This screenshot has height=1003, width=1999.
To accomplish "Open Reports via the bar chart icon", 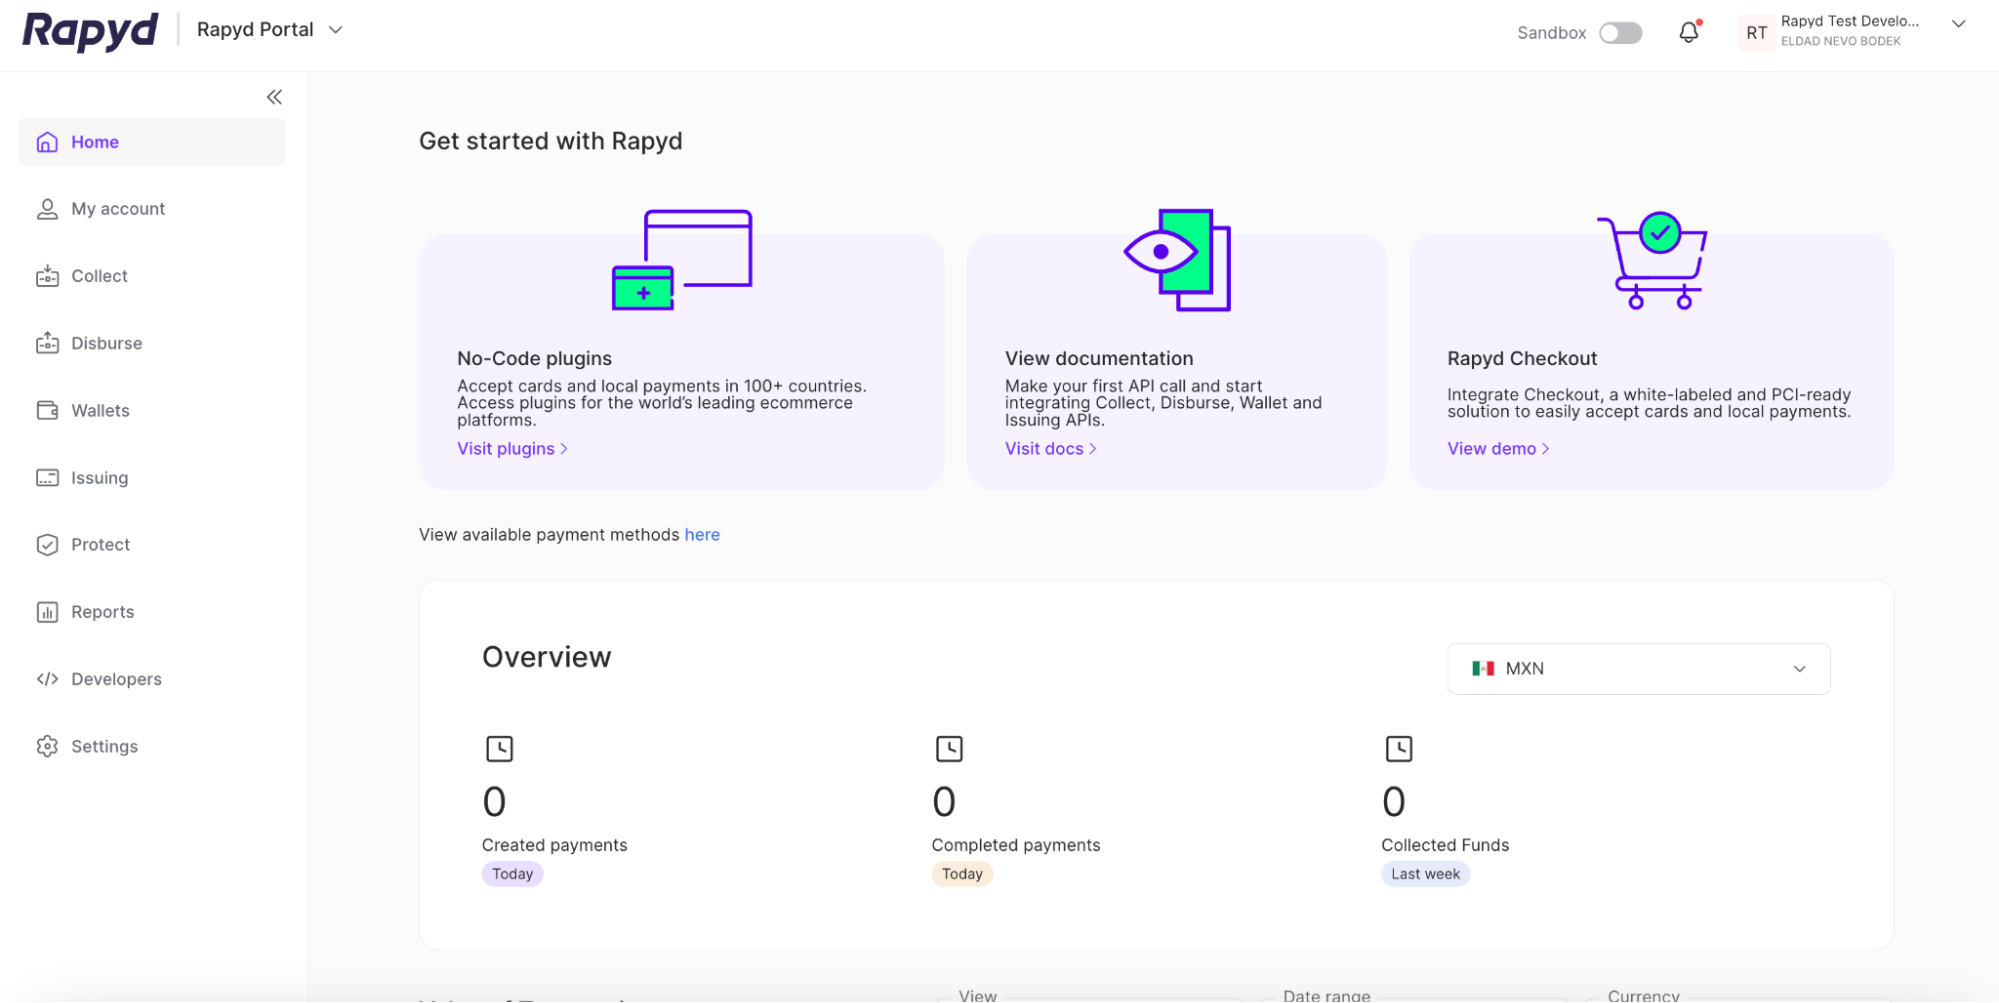I will 47,611.
